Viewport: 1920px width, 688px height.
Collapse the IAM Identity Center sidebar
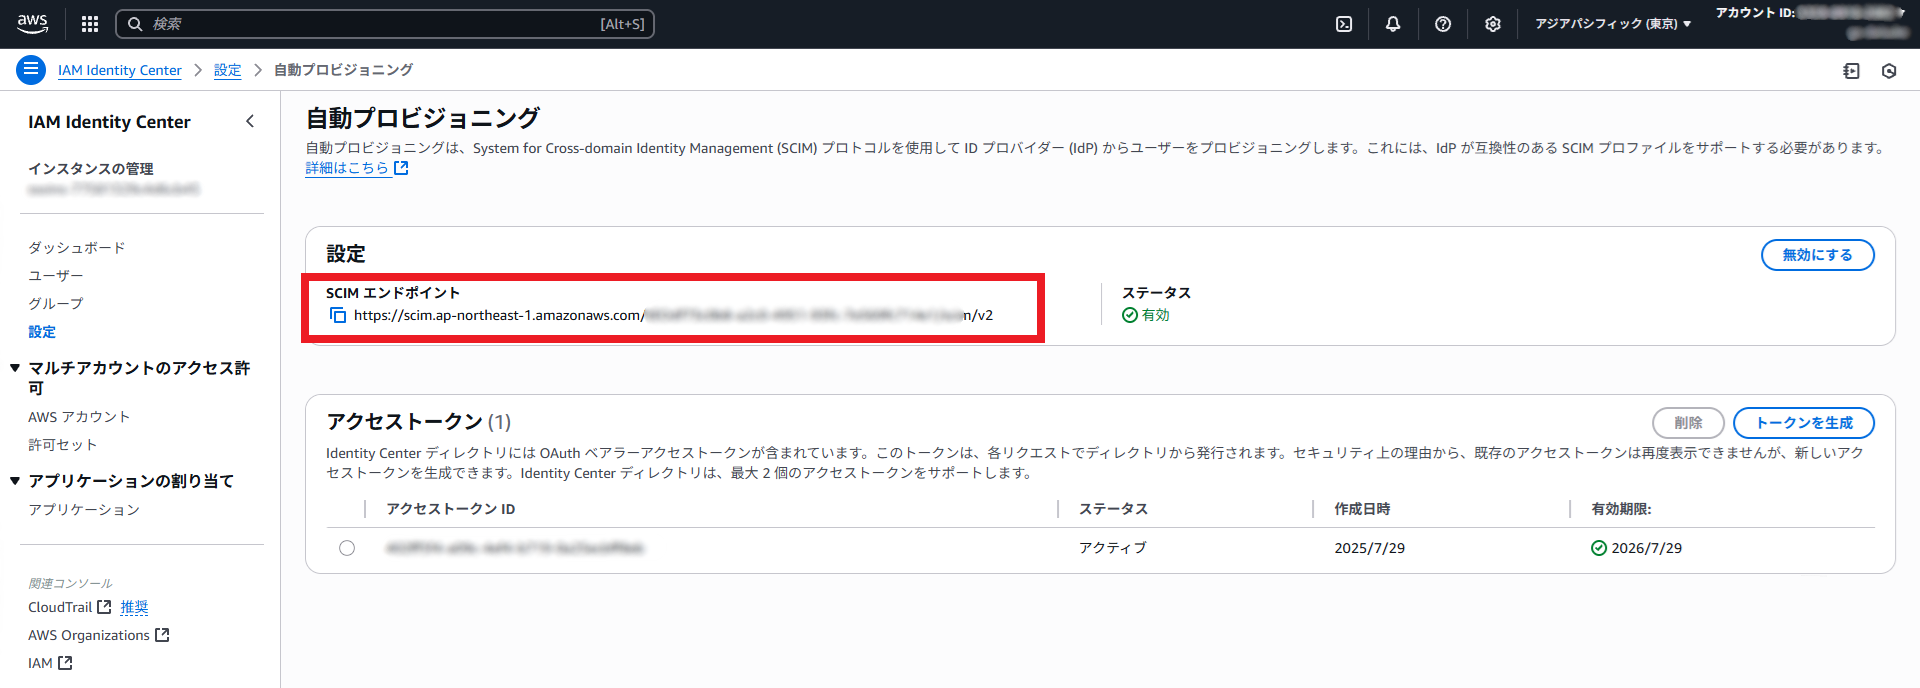click(250, 121)
